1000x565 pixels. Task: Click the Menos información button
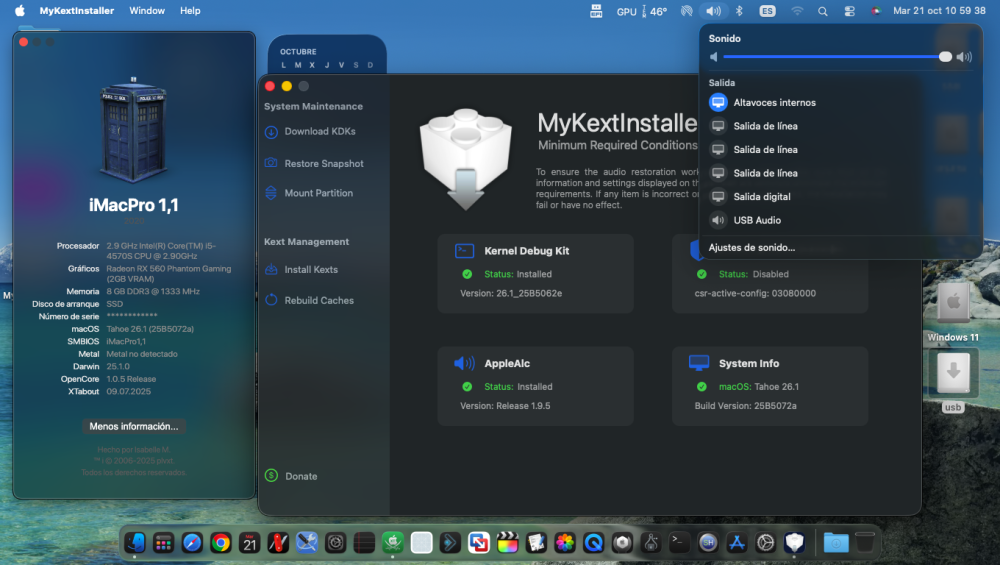tap(134, 426)
